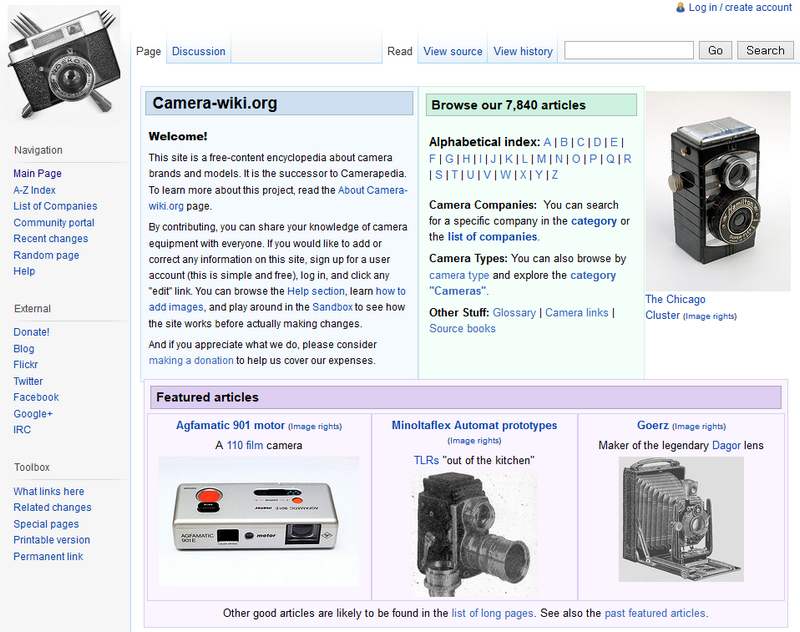The width and height of the screenshot is (800, 632).
Task: Browse alphabetical index letter A
Action: (547, 142)
